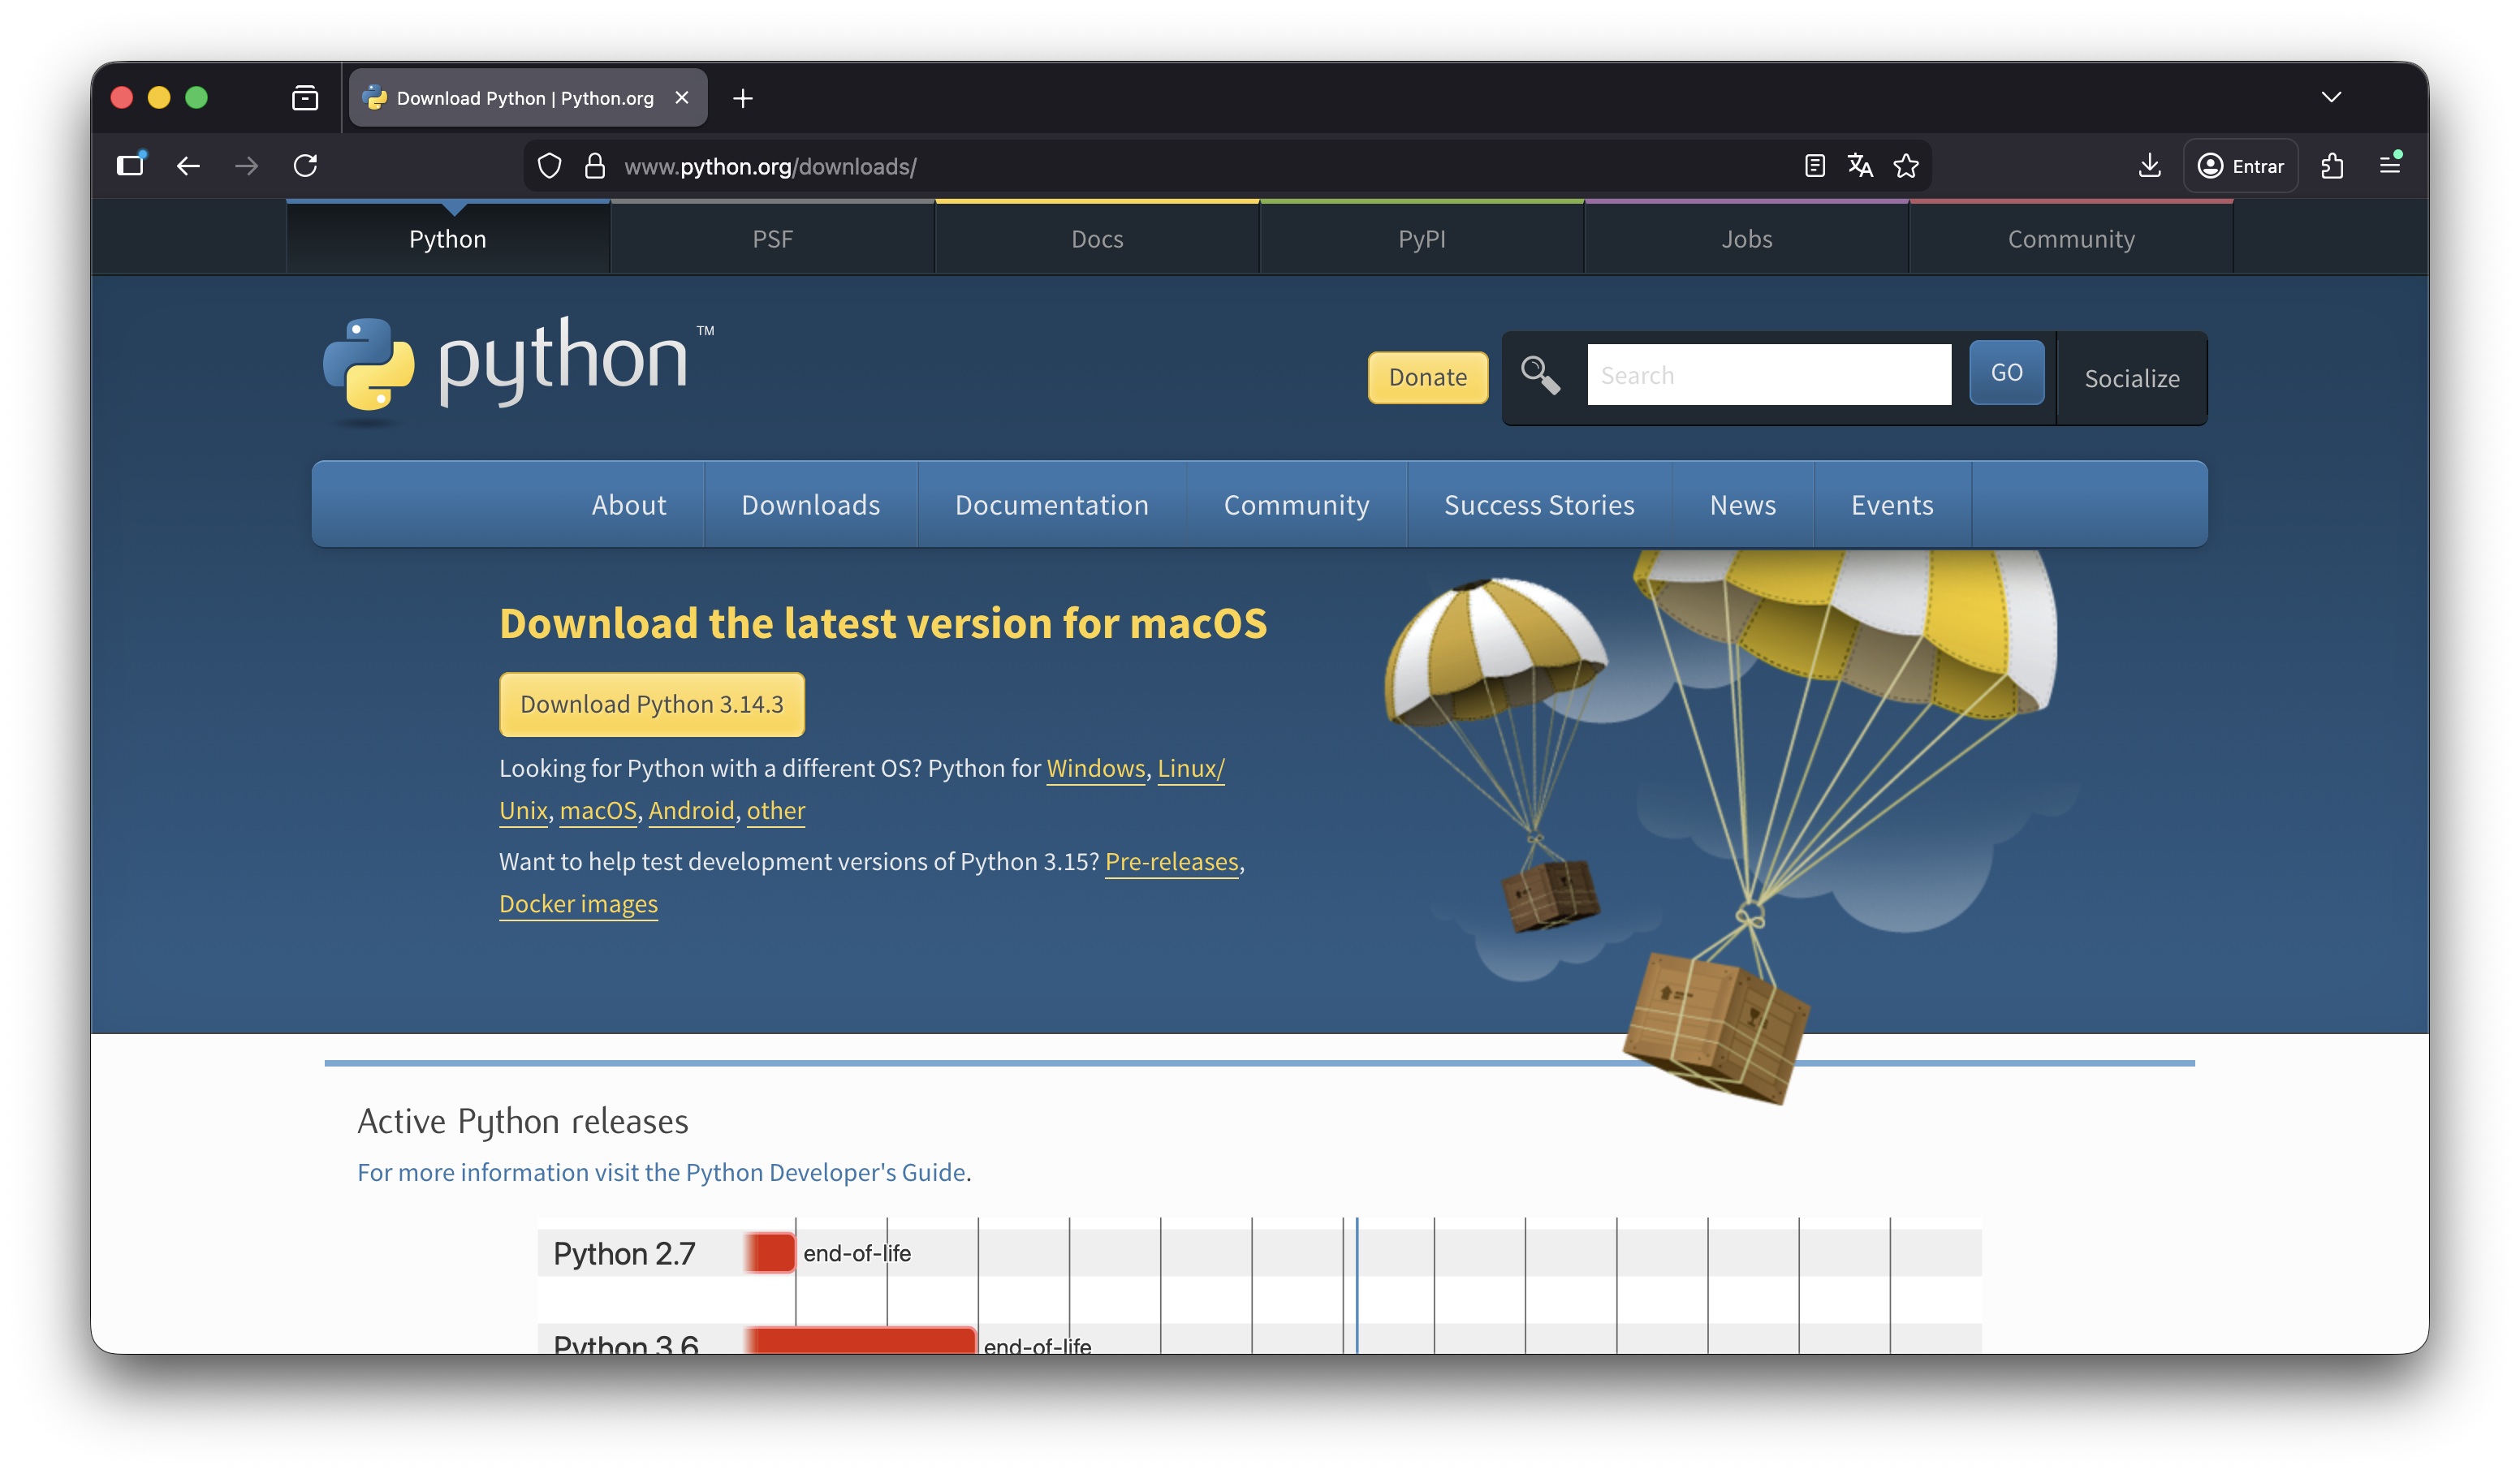Click into the Search input field
Screen dimensions: 2520x1474
1768,375
